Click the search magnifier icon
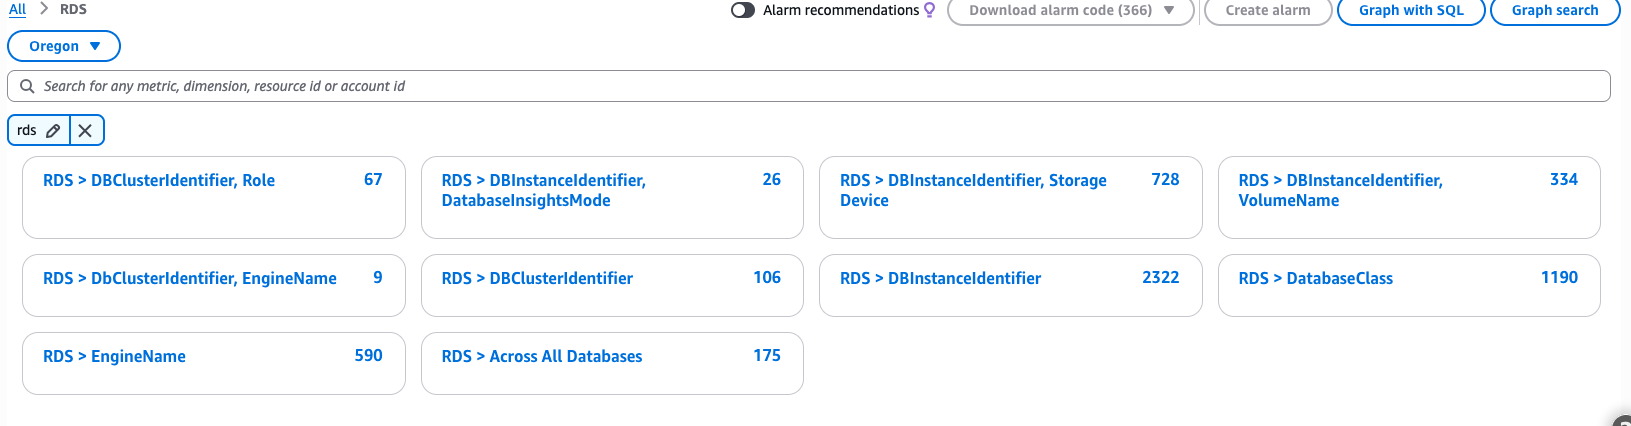The width and height of the screenshot is (1631, 426). coord(27,86)
